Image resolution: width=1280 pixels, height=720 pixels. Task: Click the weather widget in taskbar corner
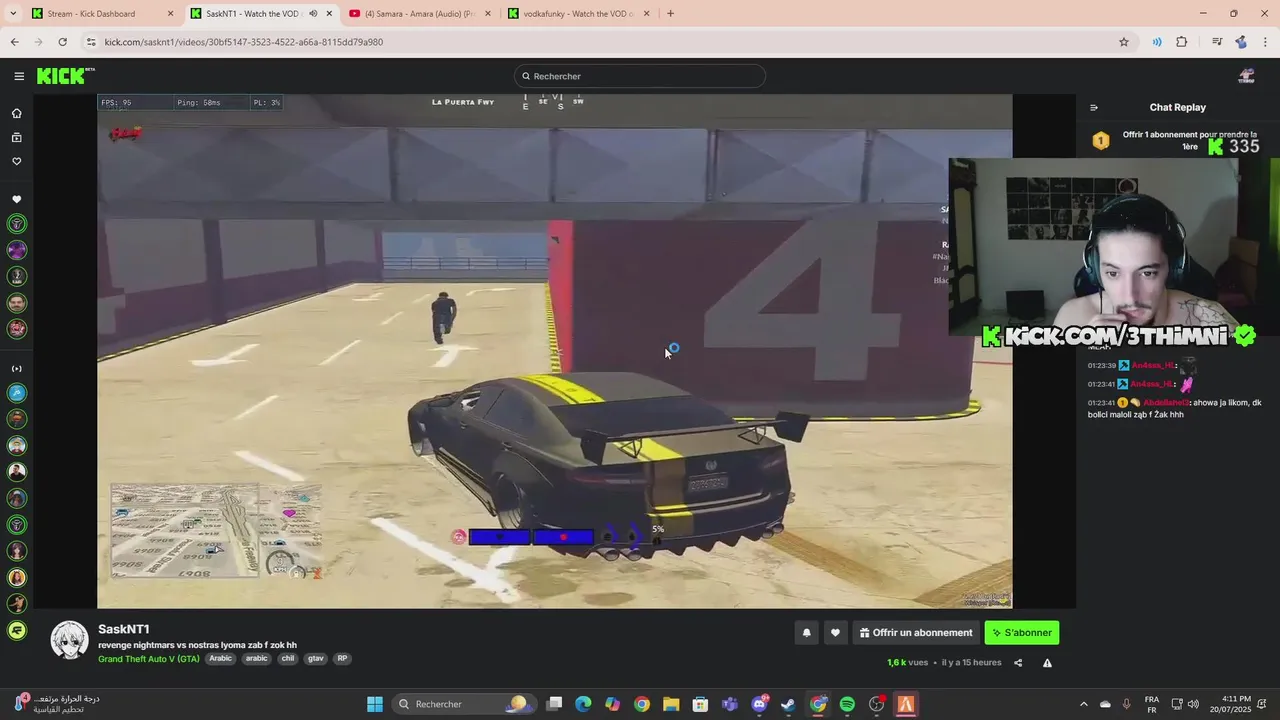(x=58, y=704)
